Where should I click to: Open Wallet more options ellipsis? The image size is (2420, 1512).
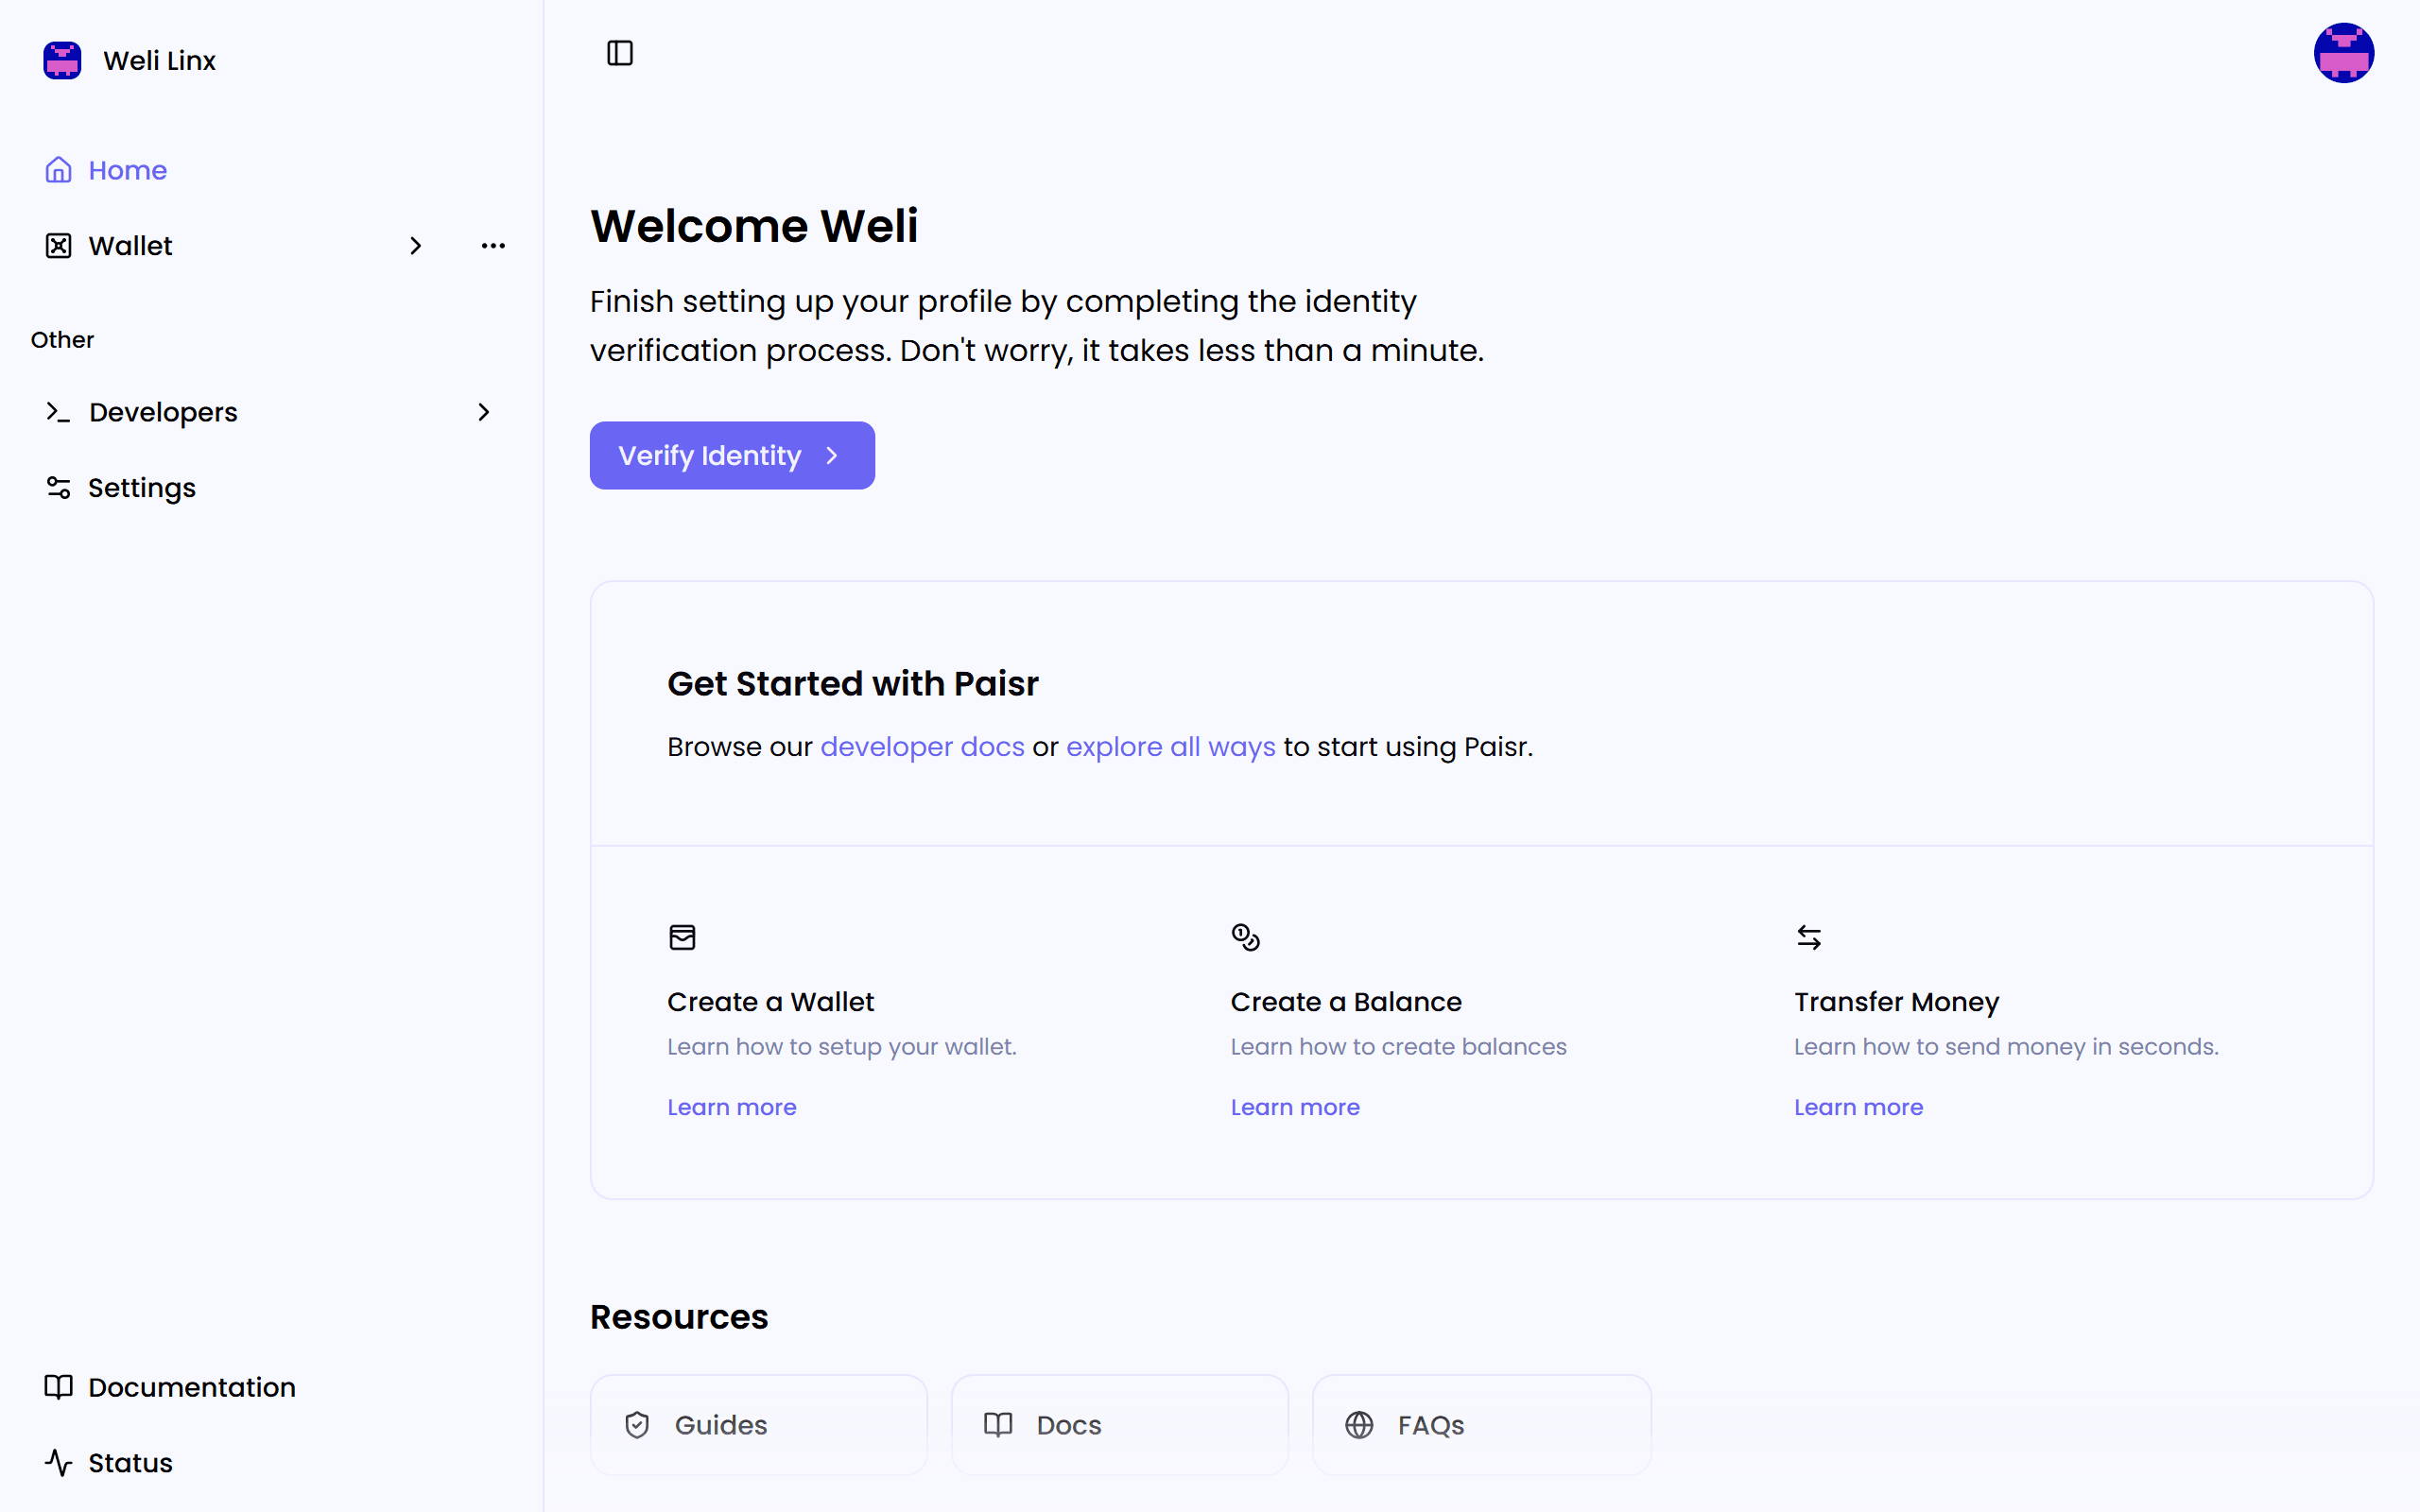tap(493, 246)
